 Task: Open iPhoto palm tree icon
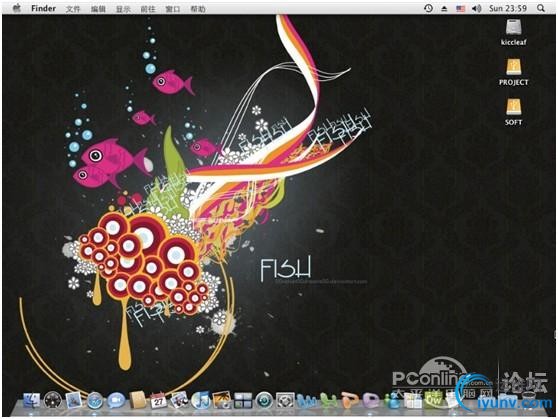pos(222,400)
